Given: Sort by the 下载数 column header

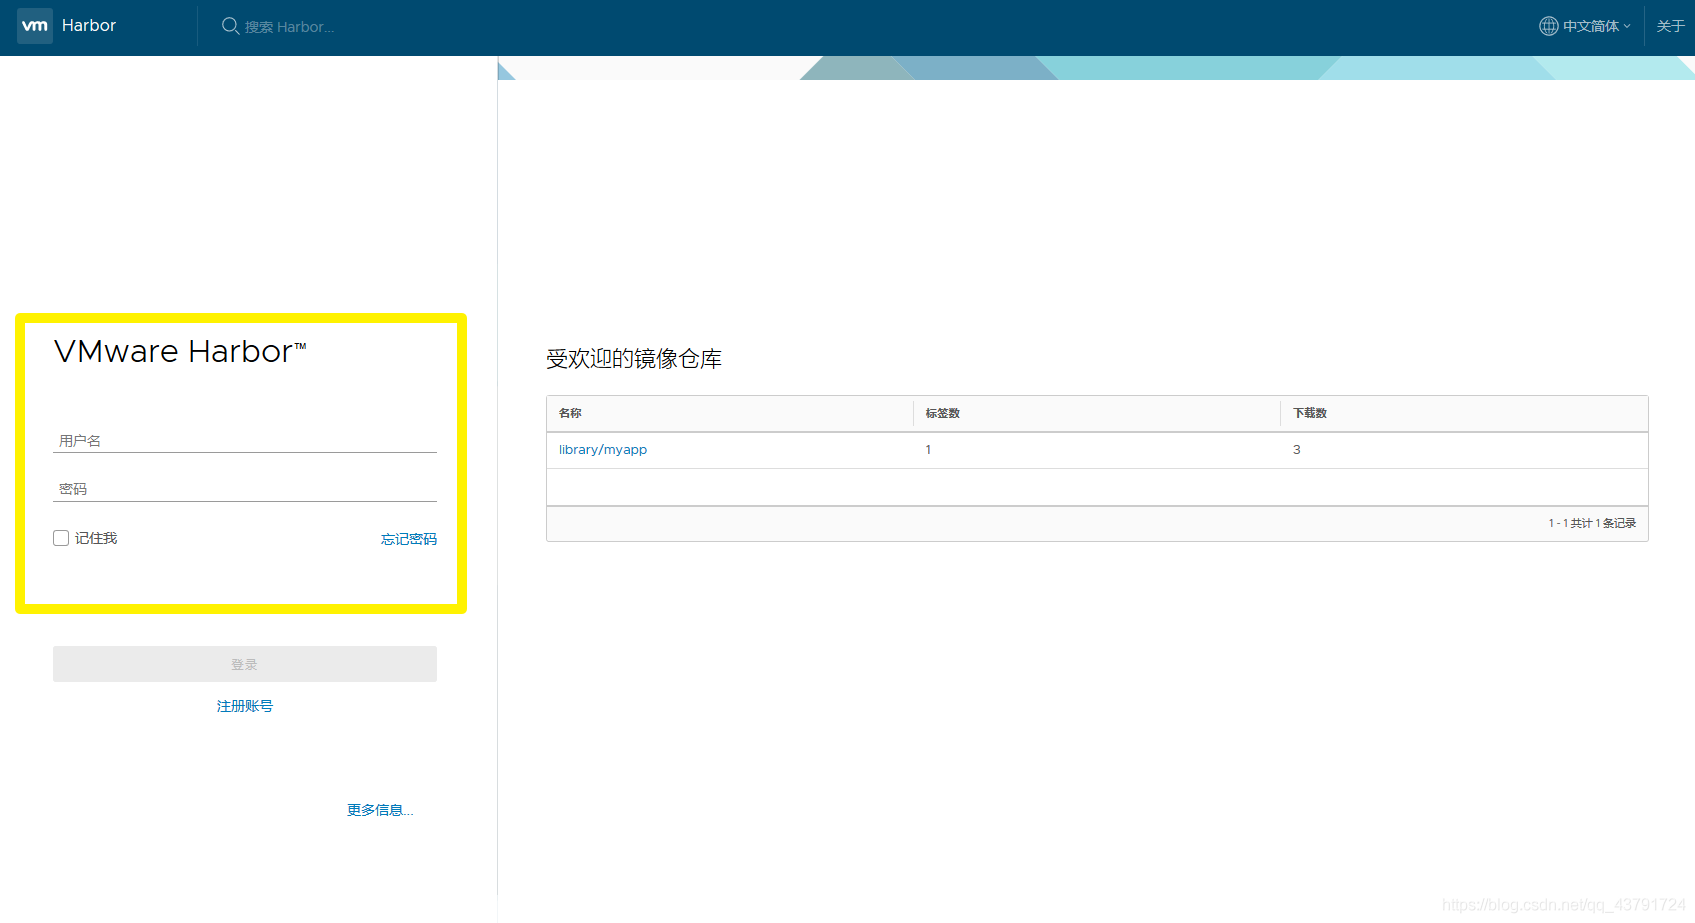Looking at the screenshot, I should (x=1310, y=413).
